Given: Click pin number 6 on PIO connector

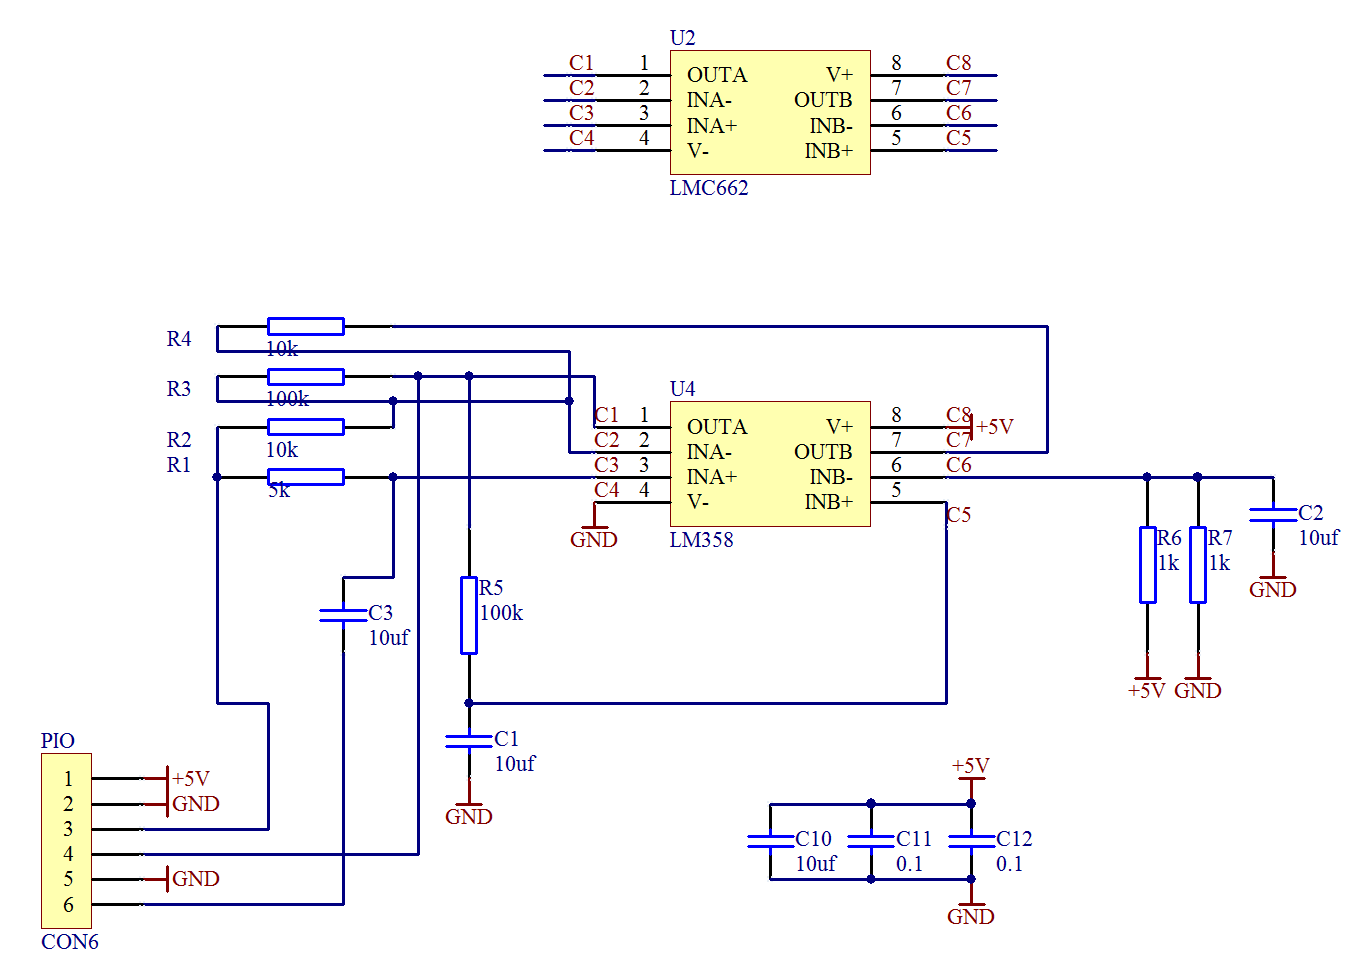Looking at the screenshot, I should tap(68, 905).
